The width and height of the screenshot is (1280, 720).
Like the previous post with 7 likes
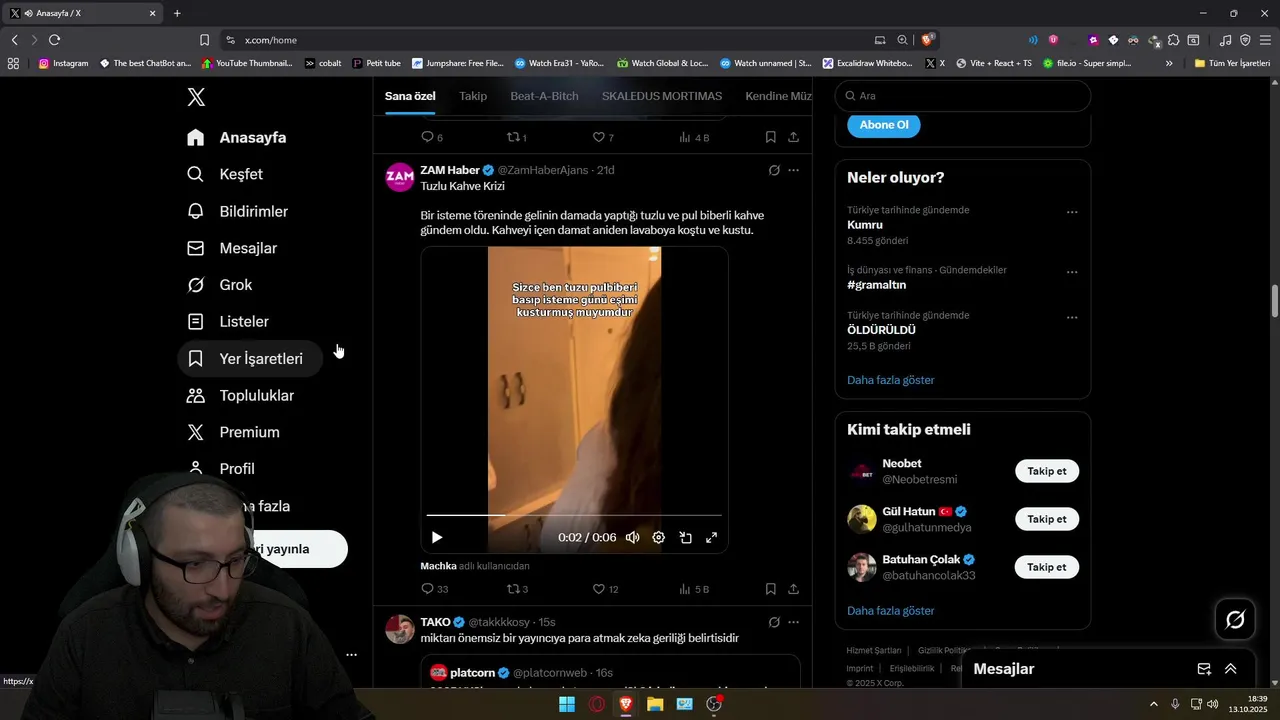coord(603,137)
